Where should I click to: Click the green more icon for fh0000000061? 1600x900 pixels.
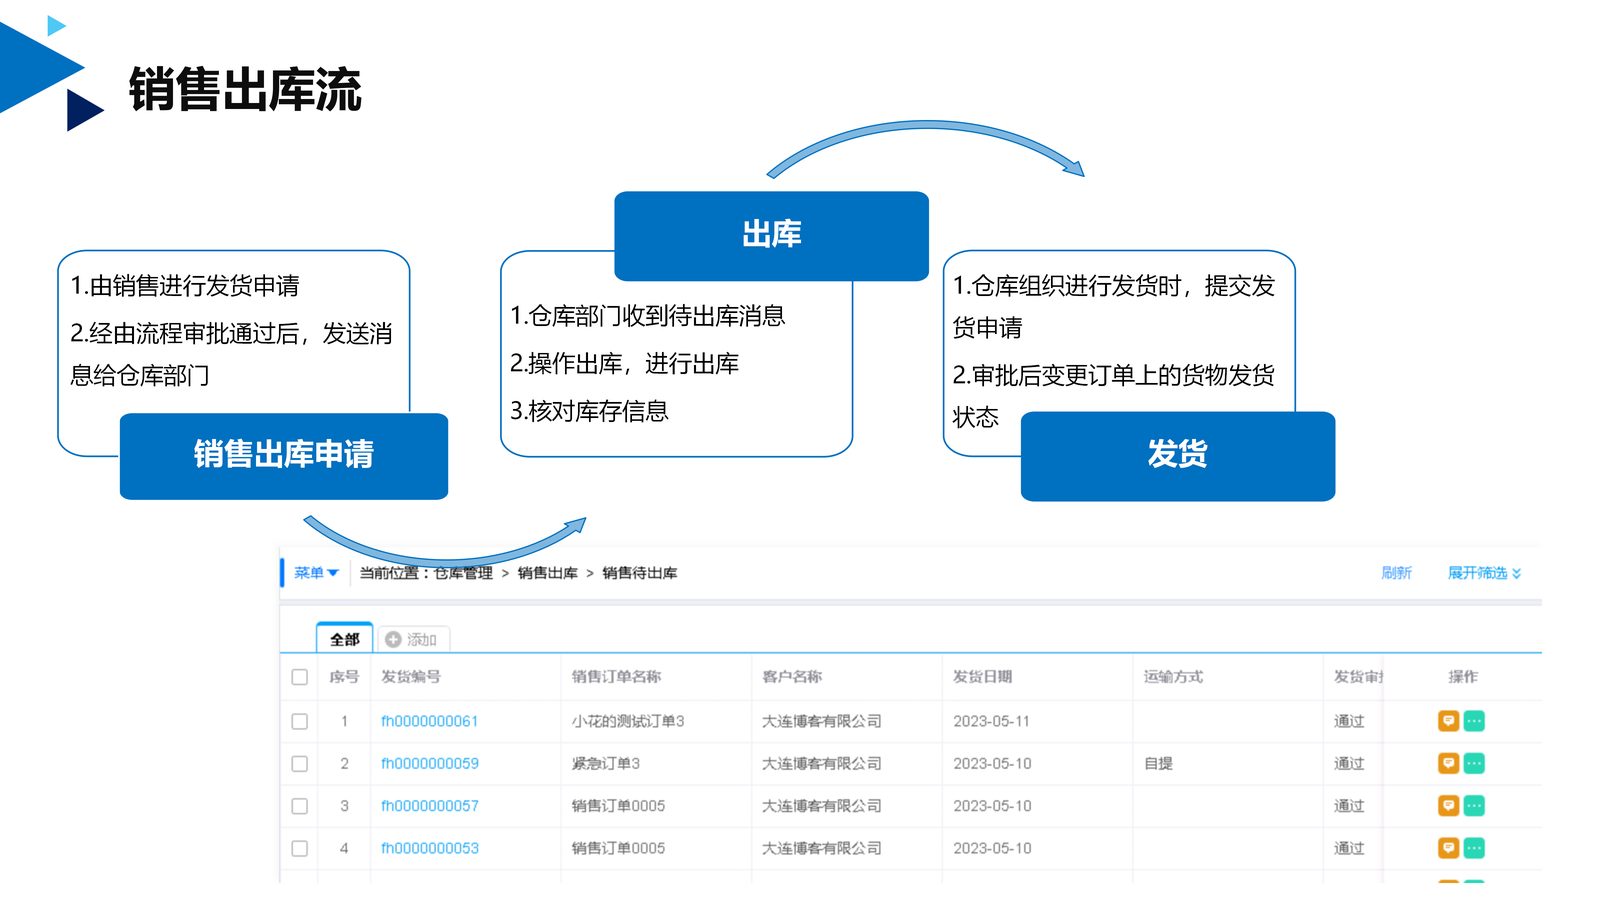click(x=1474, y=721)
